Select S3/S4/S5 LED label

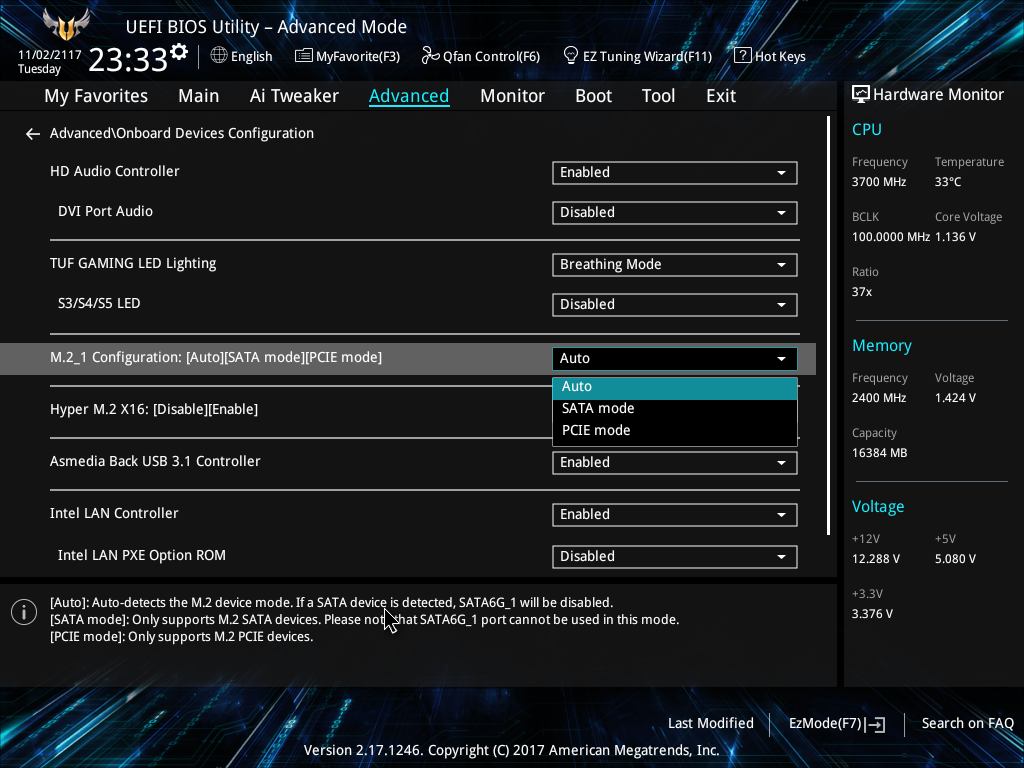99,304
